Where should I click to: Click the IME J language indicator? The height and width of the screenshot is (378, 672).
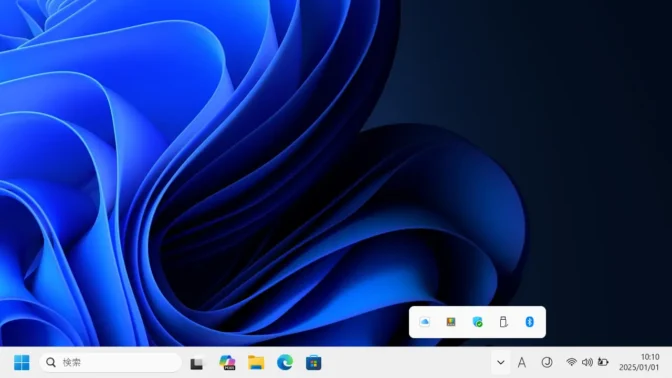[546, 363]
